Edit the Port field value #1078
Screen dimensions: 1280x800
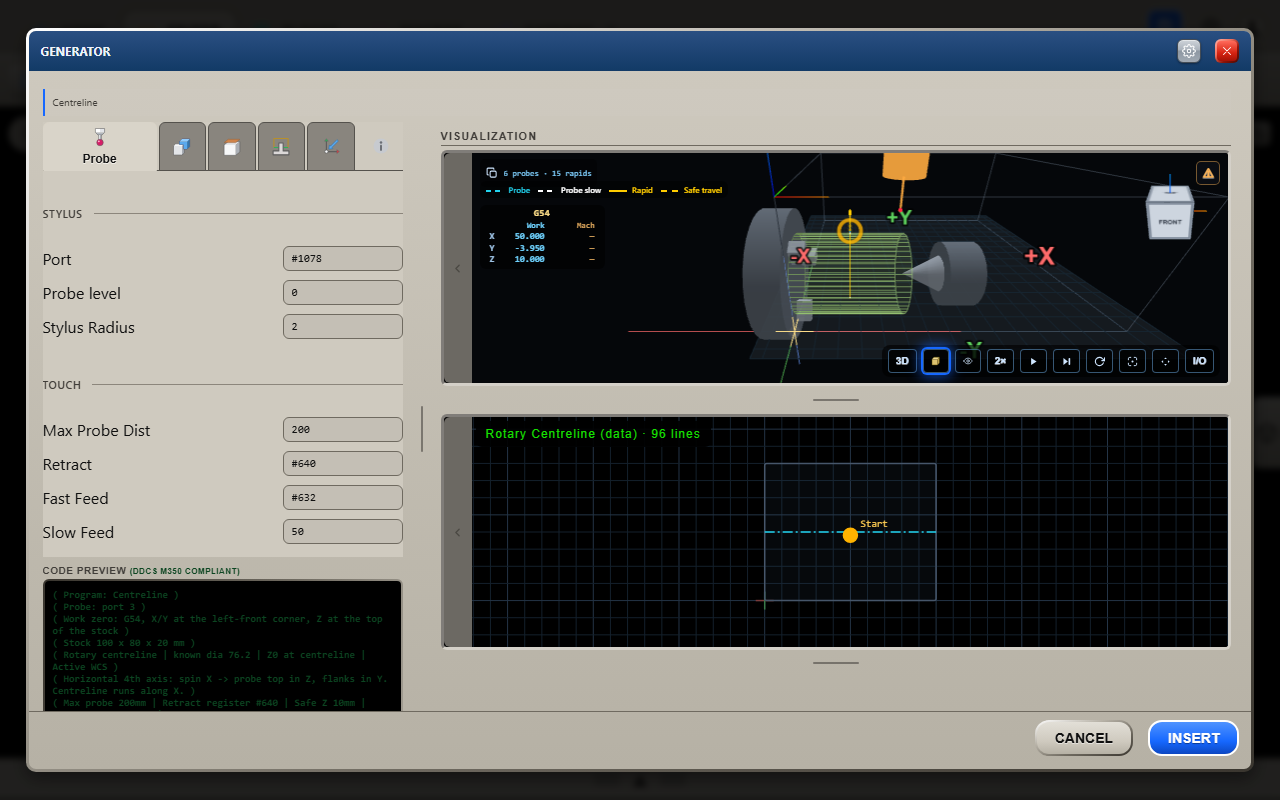343,259
